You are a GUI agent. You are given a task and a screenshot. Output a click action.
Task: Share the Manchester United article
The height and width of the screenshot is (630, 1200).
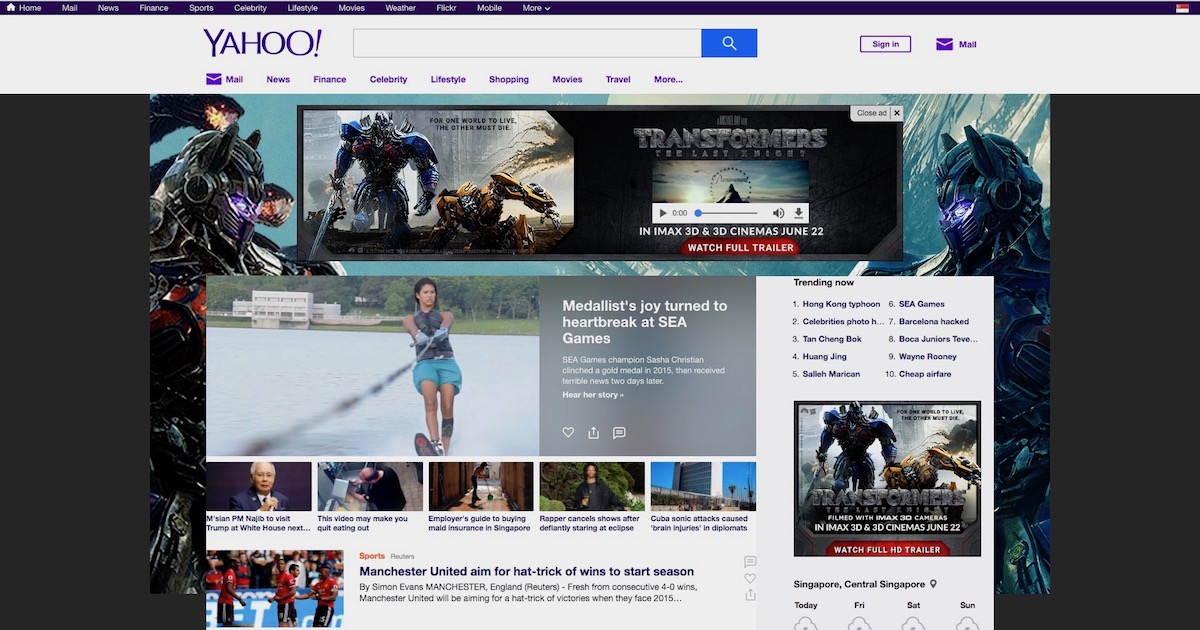(x=750, y=594)
